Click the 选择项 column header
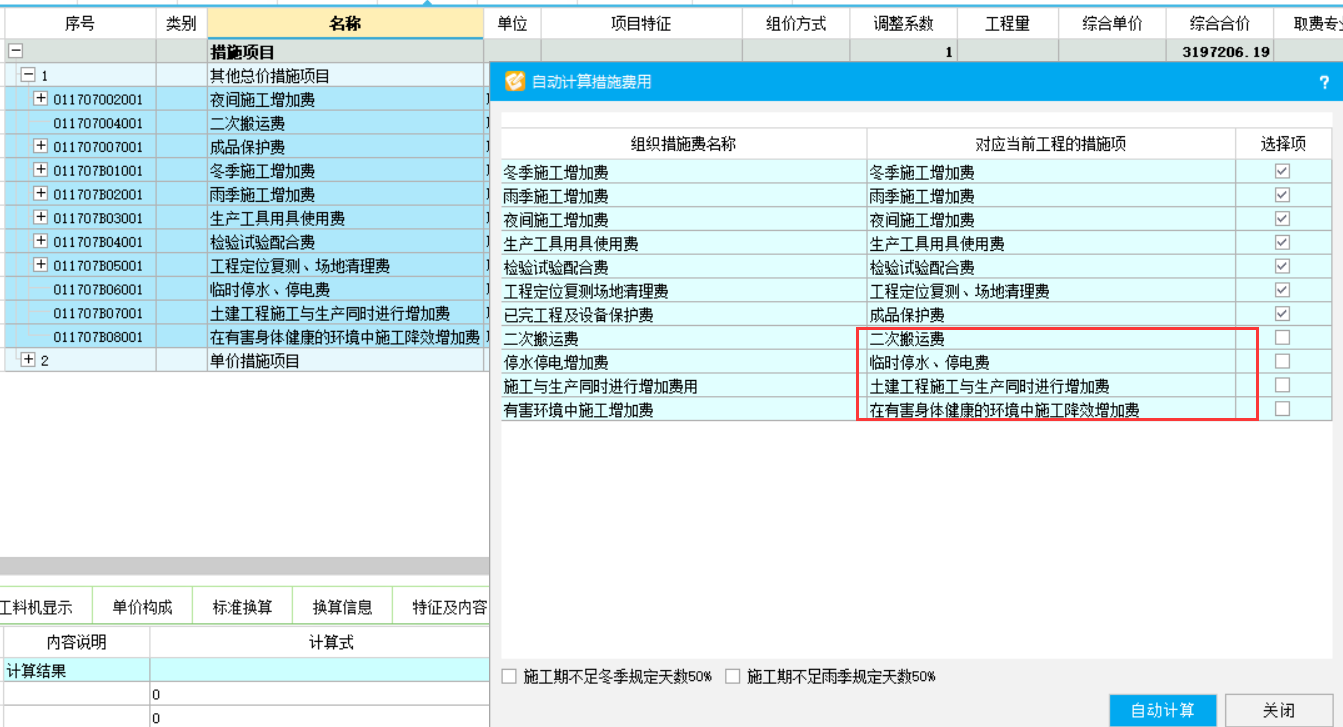 (1283, 144)
